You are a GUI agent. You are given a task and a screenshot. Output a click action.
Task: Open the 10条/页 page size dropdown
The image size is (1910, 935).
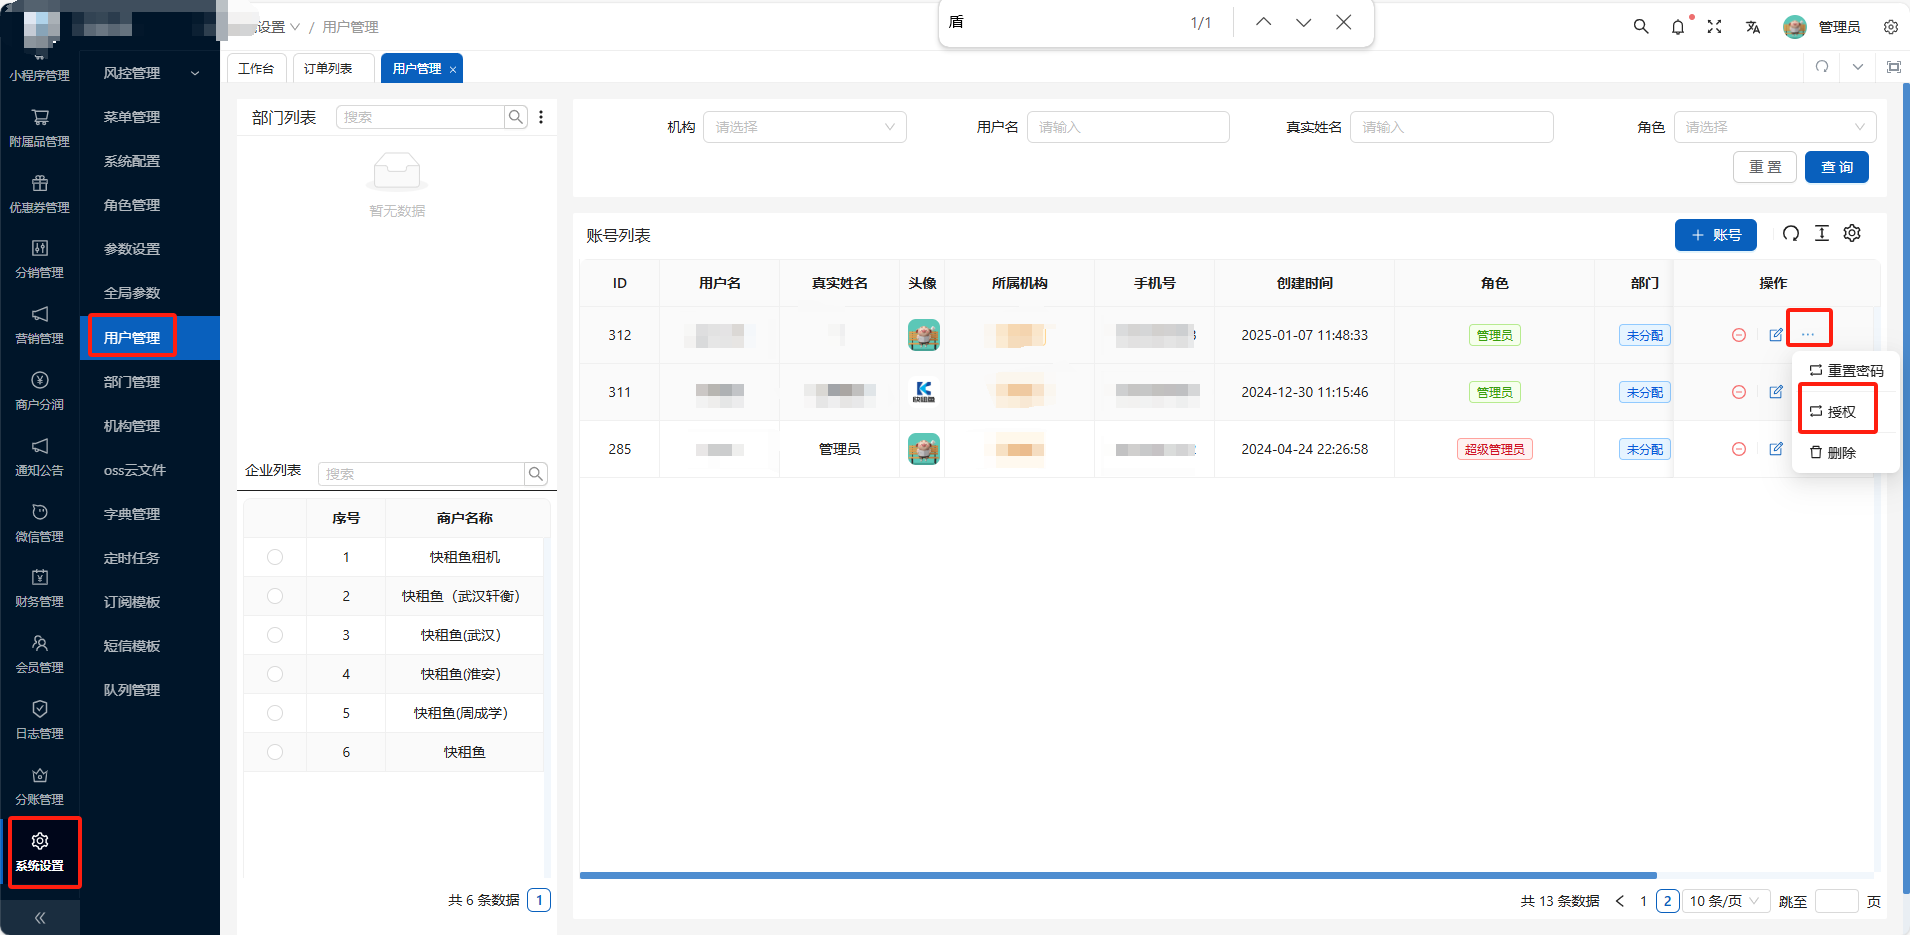(x=1726, y=901)
